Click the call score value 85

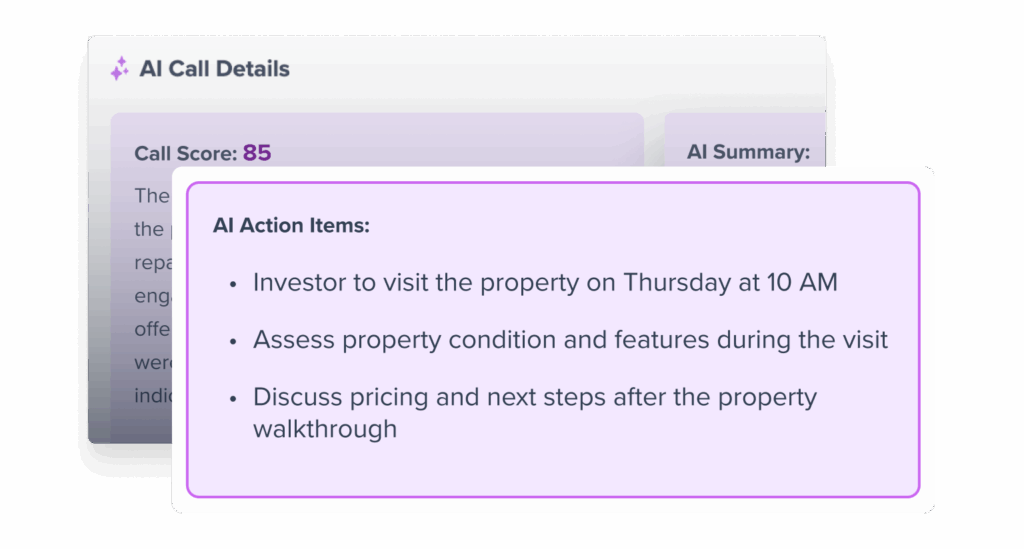coord(257,153)
